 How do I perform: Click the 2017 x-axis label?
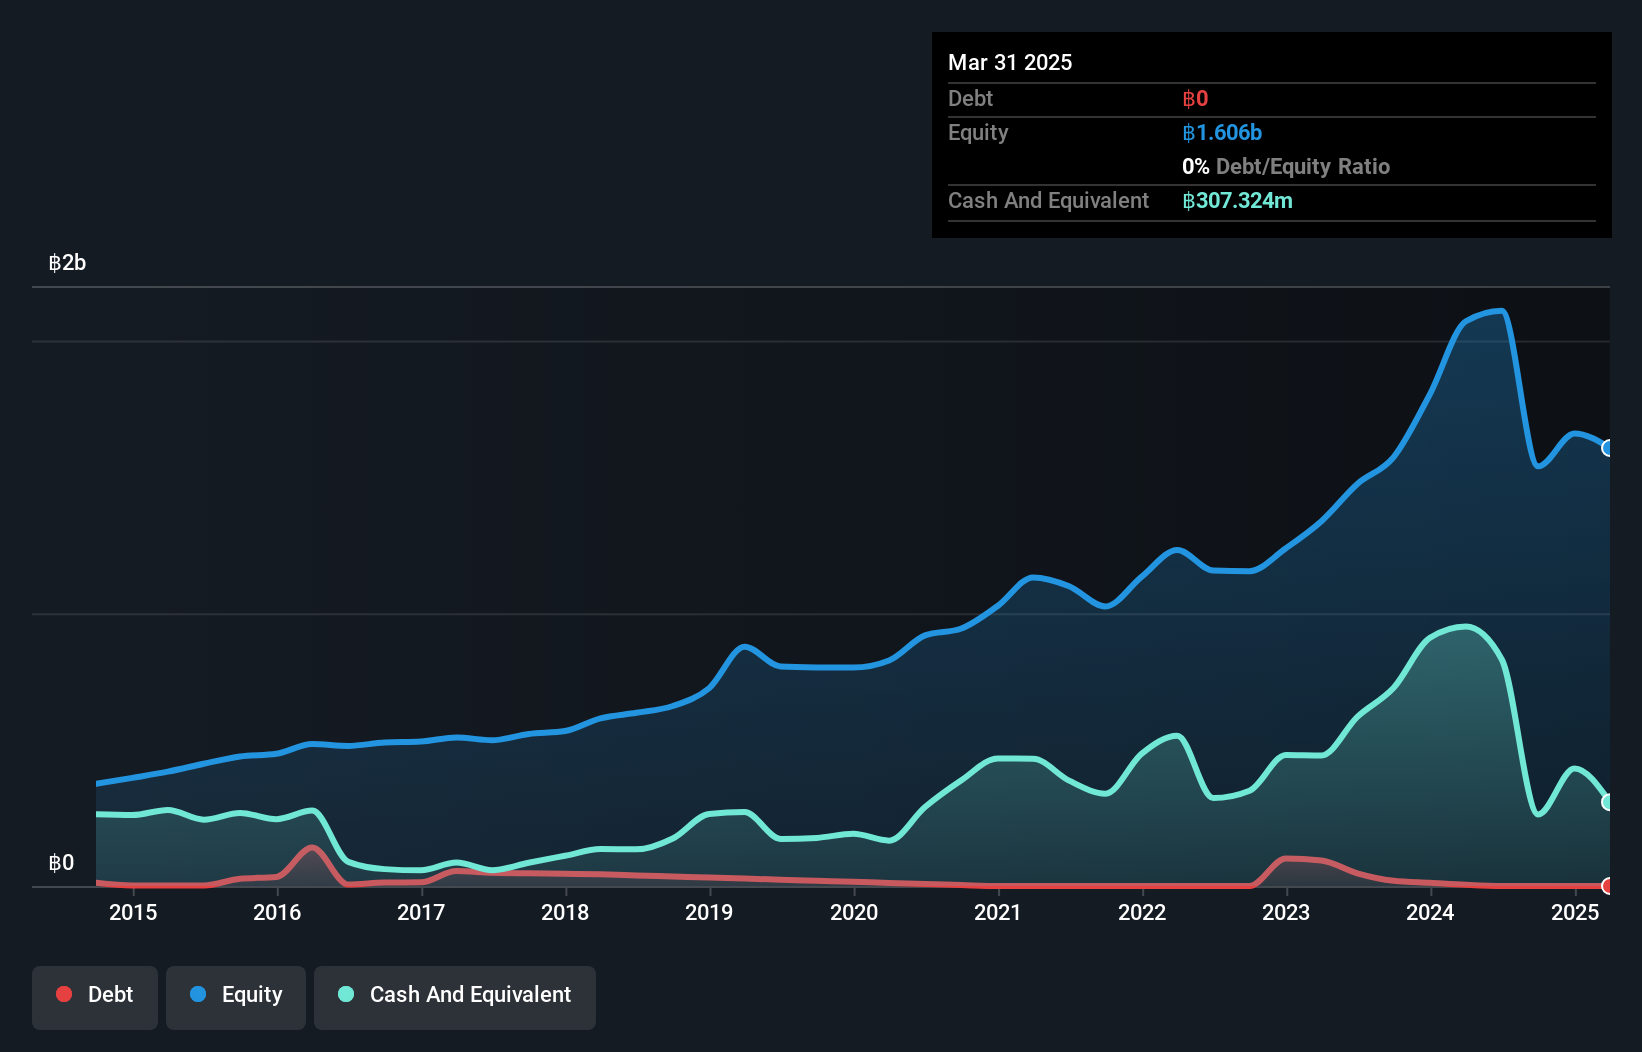pos(421,912)
